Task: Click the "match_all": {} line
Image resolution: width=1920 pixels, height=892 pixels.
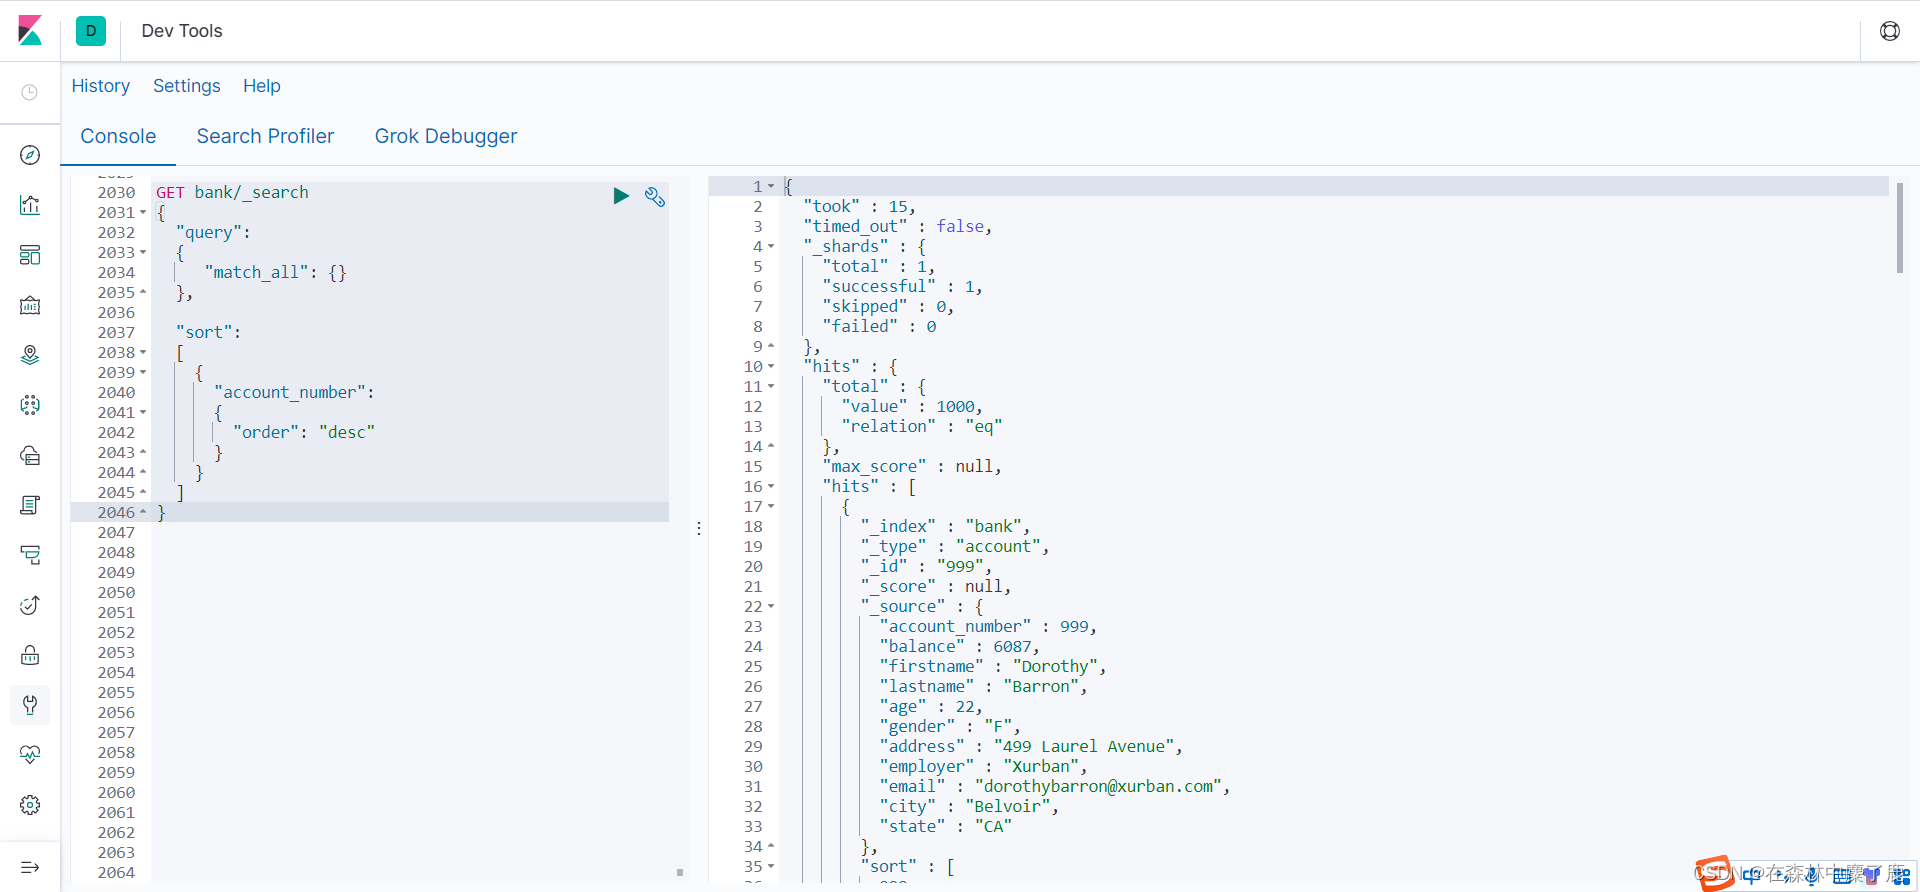Action: [x=275, y=272]
